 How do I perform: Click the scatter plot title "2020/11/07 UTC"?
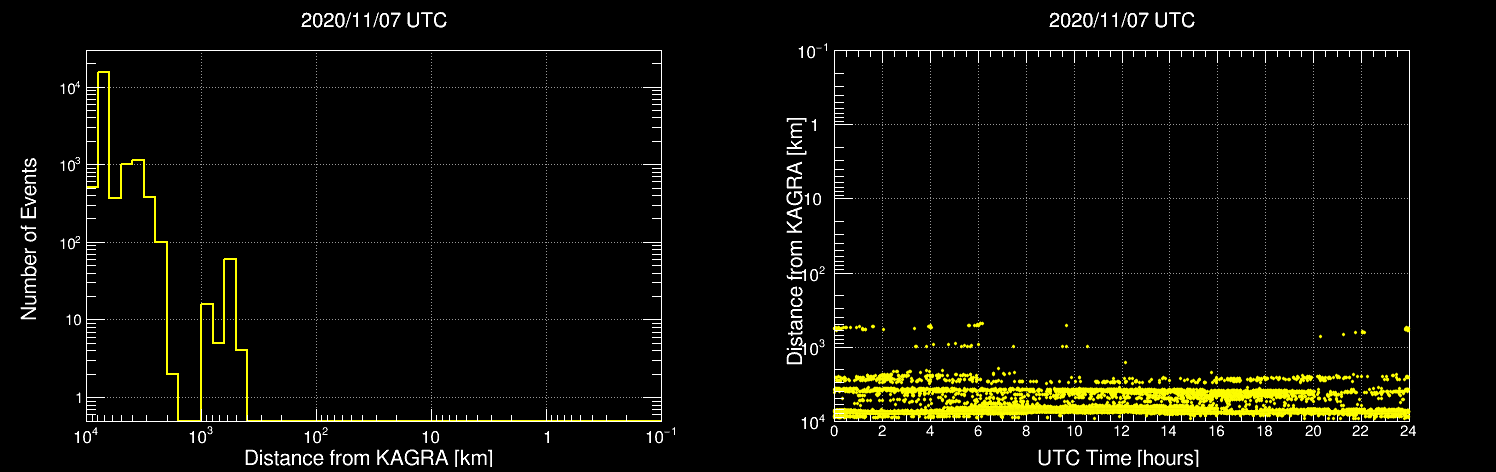(1121, 21)
